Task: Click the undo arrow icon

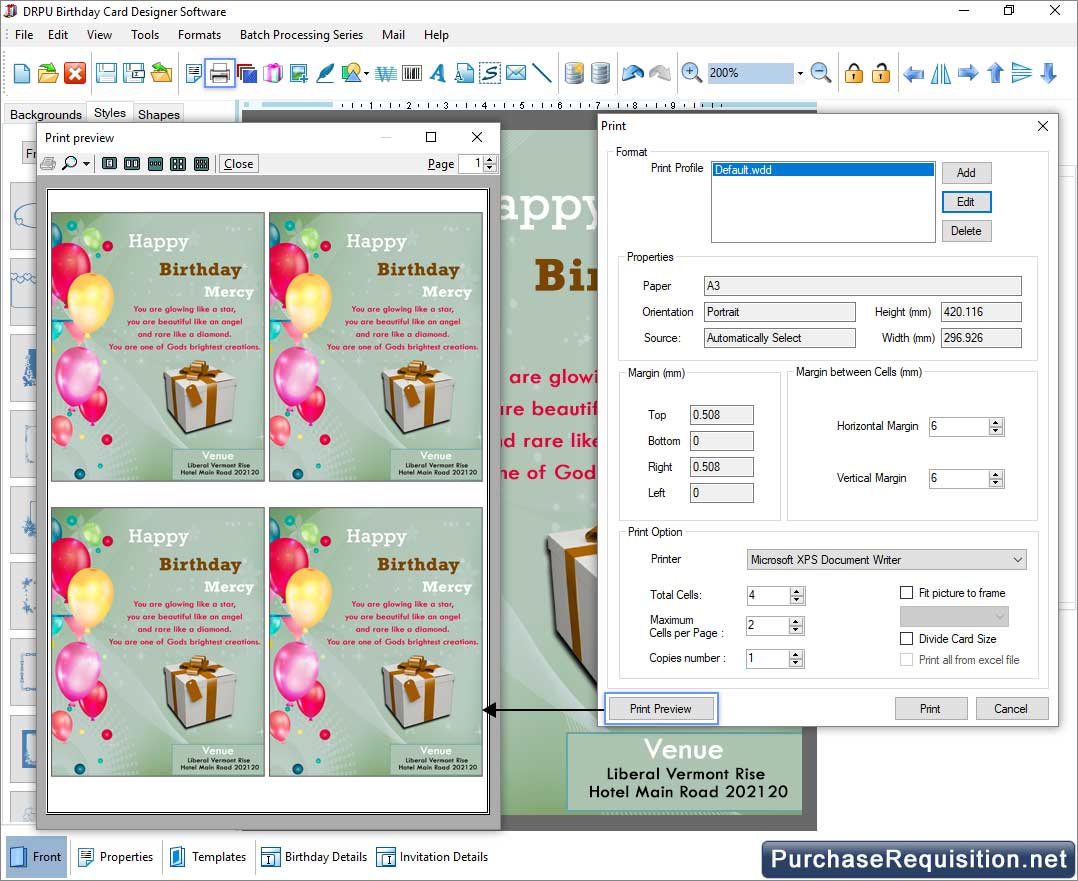Action: tap(632, 73)
